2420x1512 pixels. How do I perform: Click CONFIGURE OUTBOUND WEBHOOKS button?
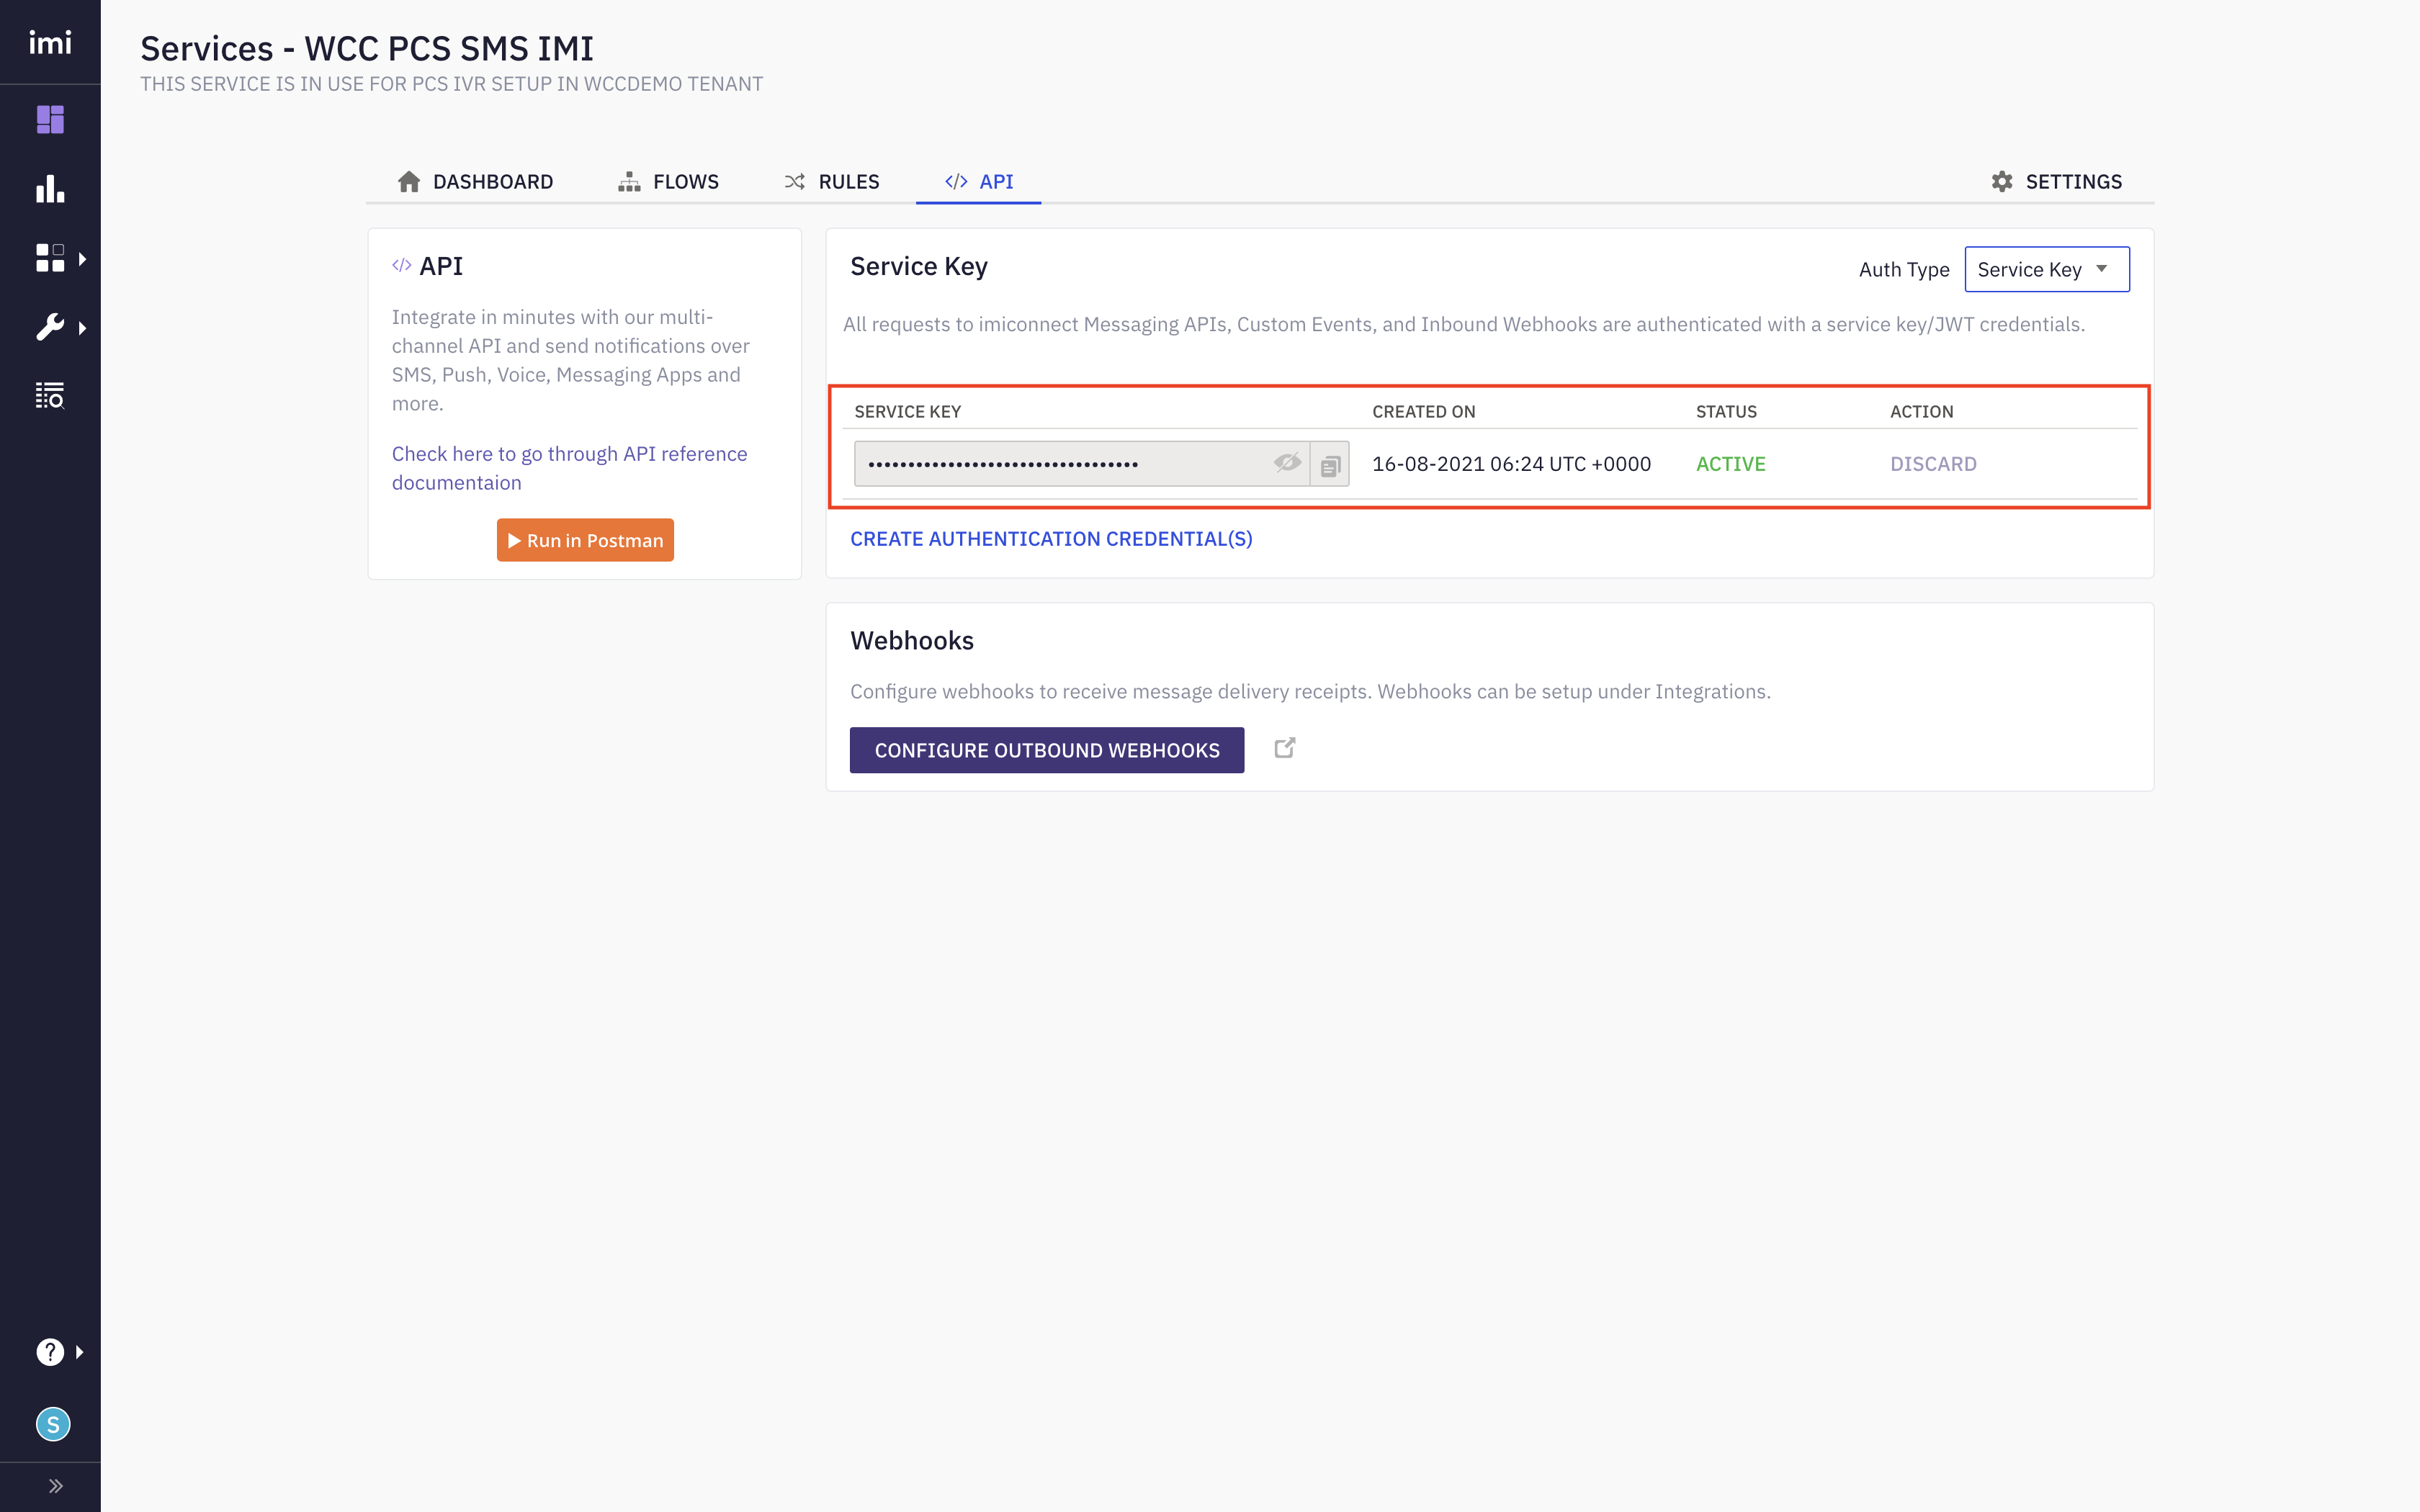pyautogui.click(x=1047, y=749)
